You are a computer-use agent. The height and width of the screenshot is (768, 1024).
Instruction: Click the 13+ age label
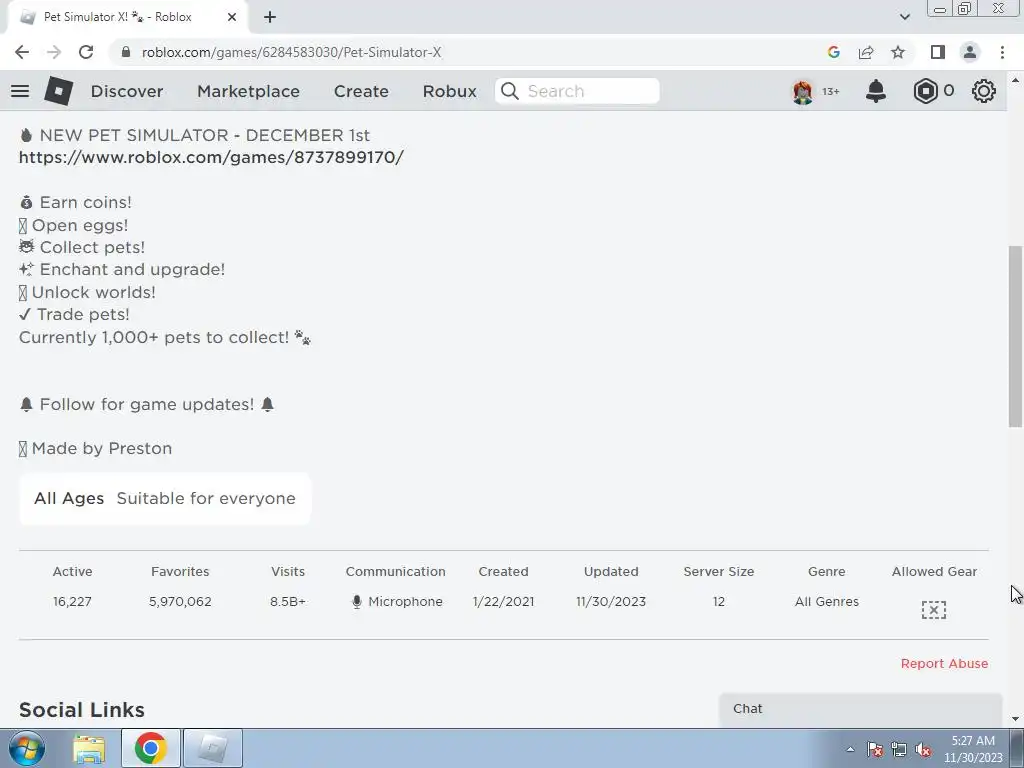click(831, 91)
